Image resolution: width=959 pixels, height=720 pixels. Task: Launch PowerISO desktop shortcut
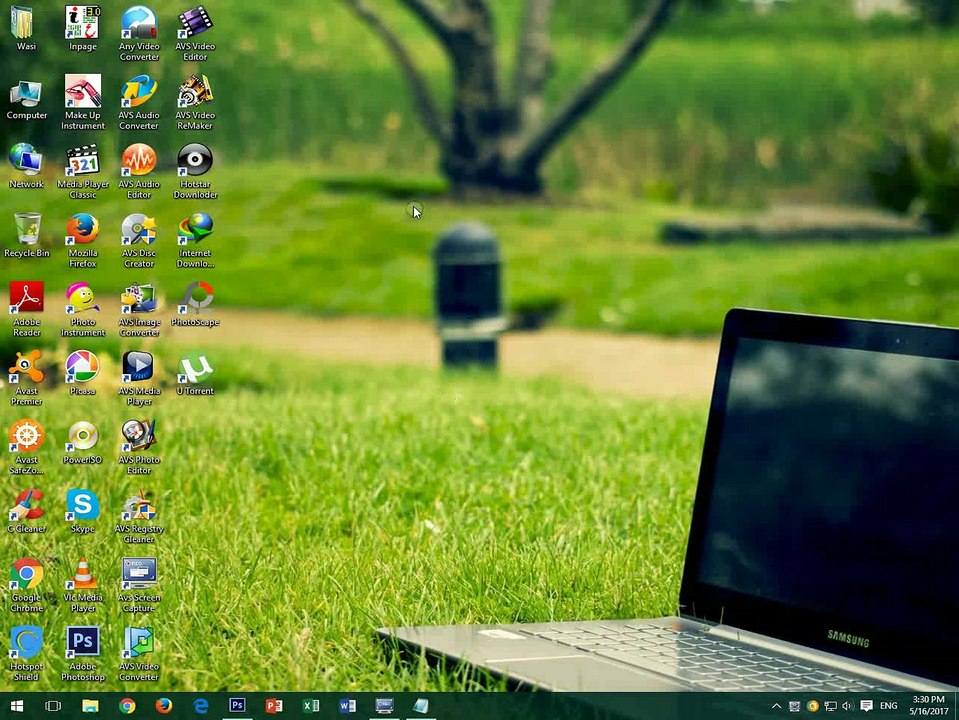[x=83, y=442]
